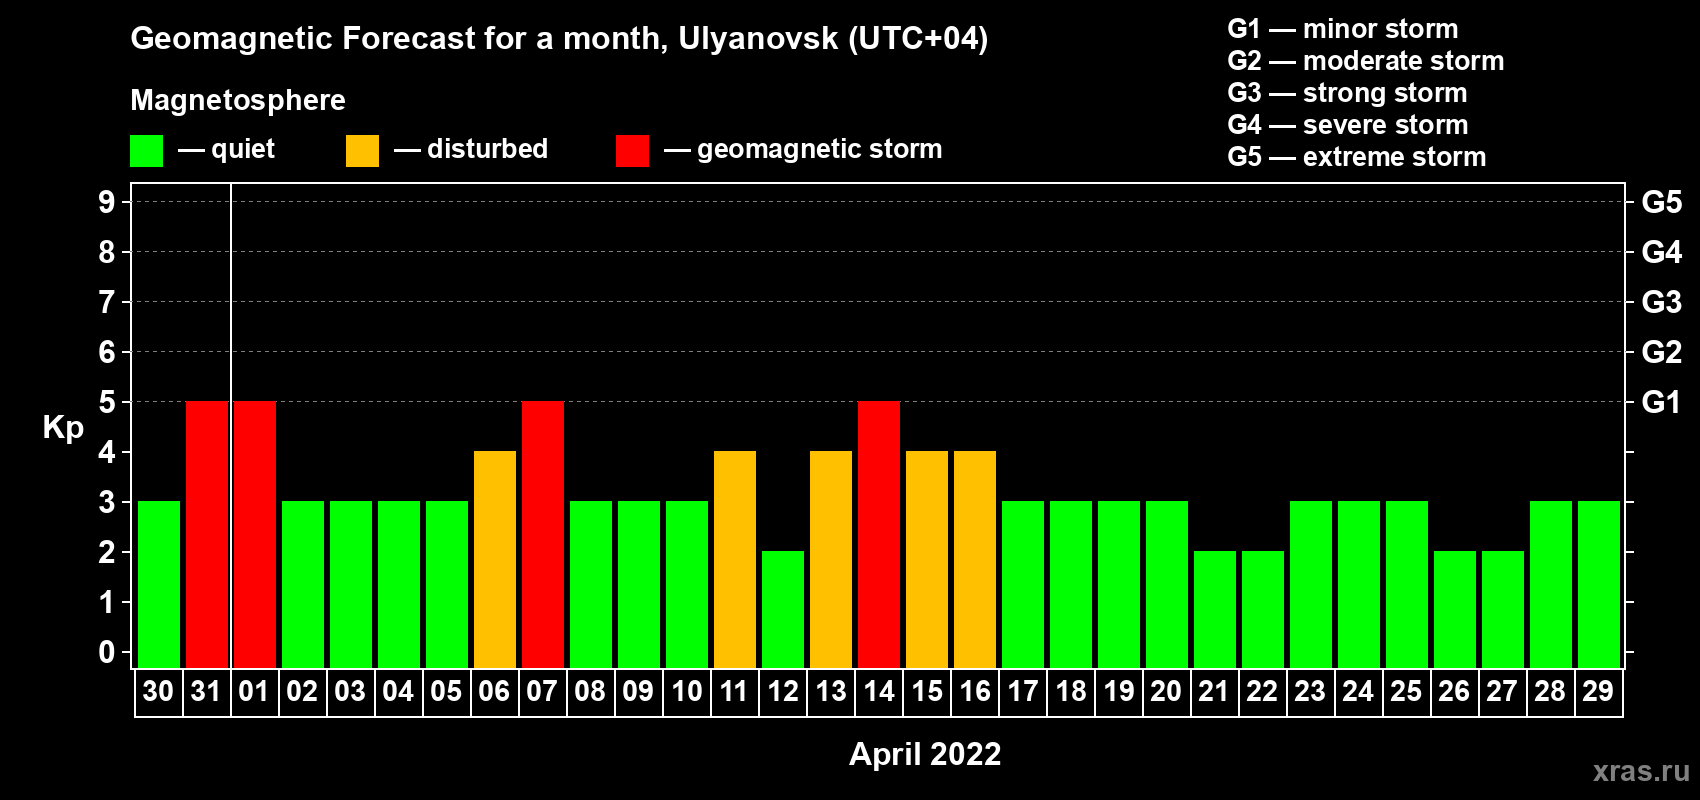This screenshot has width=1700, height=800.
Task: Click the 'Kp' axis label
Action: pyautogui.click(x=63, y=428)
